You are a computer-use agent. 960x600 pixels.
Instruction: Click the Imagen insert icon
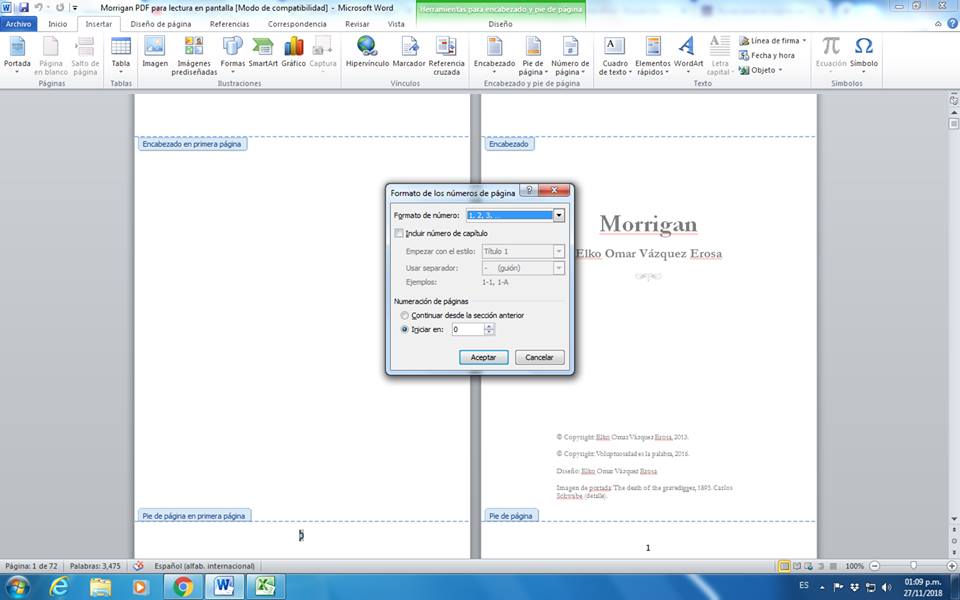tap(155, 51)
